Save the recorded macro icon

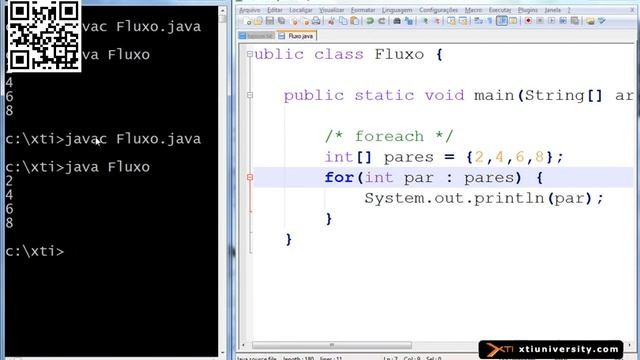pyautogui.click(x=575, y=21)
